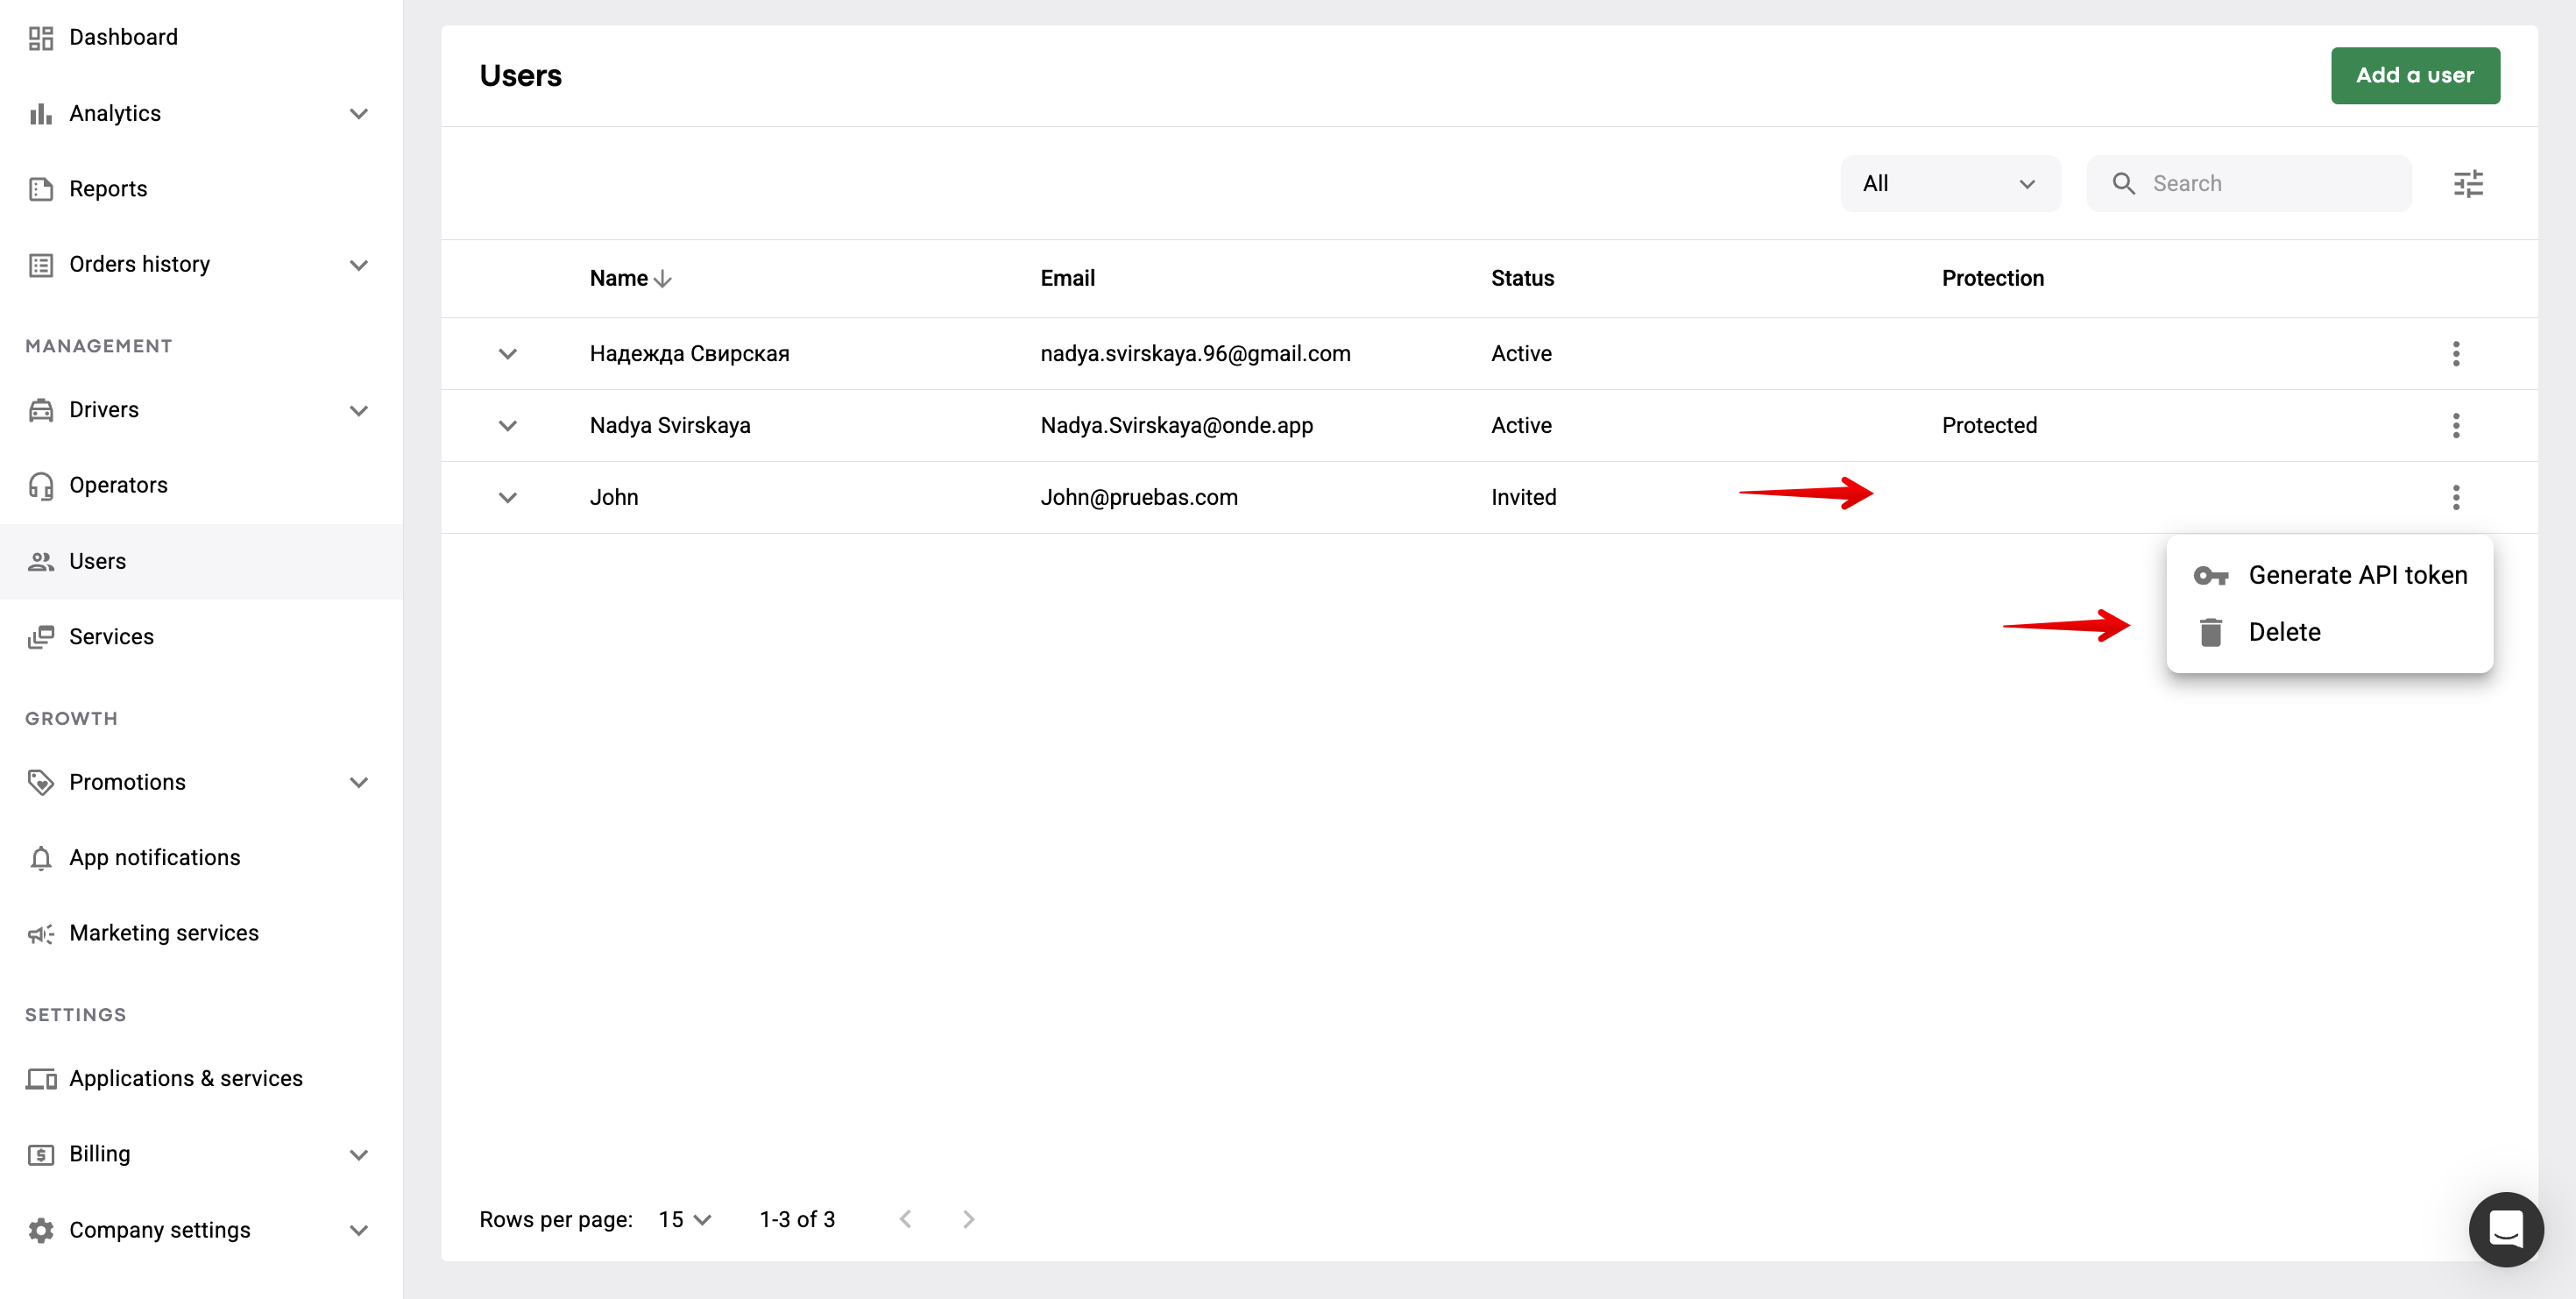The width and height of the screenshot is (2576, 1299).
Task: Go to Dashboard in sidebar
Action: point(123,37)
